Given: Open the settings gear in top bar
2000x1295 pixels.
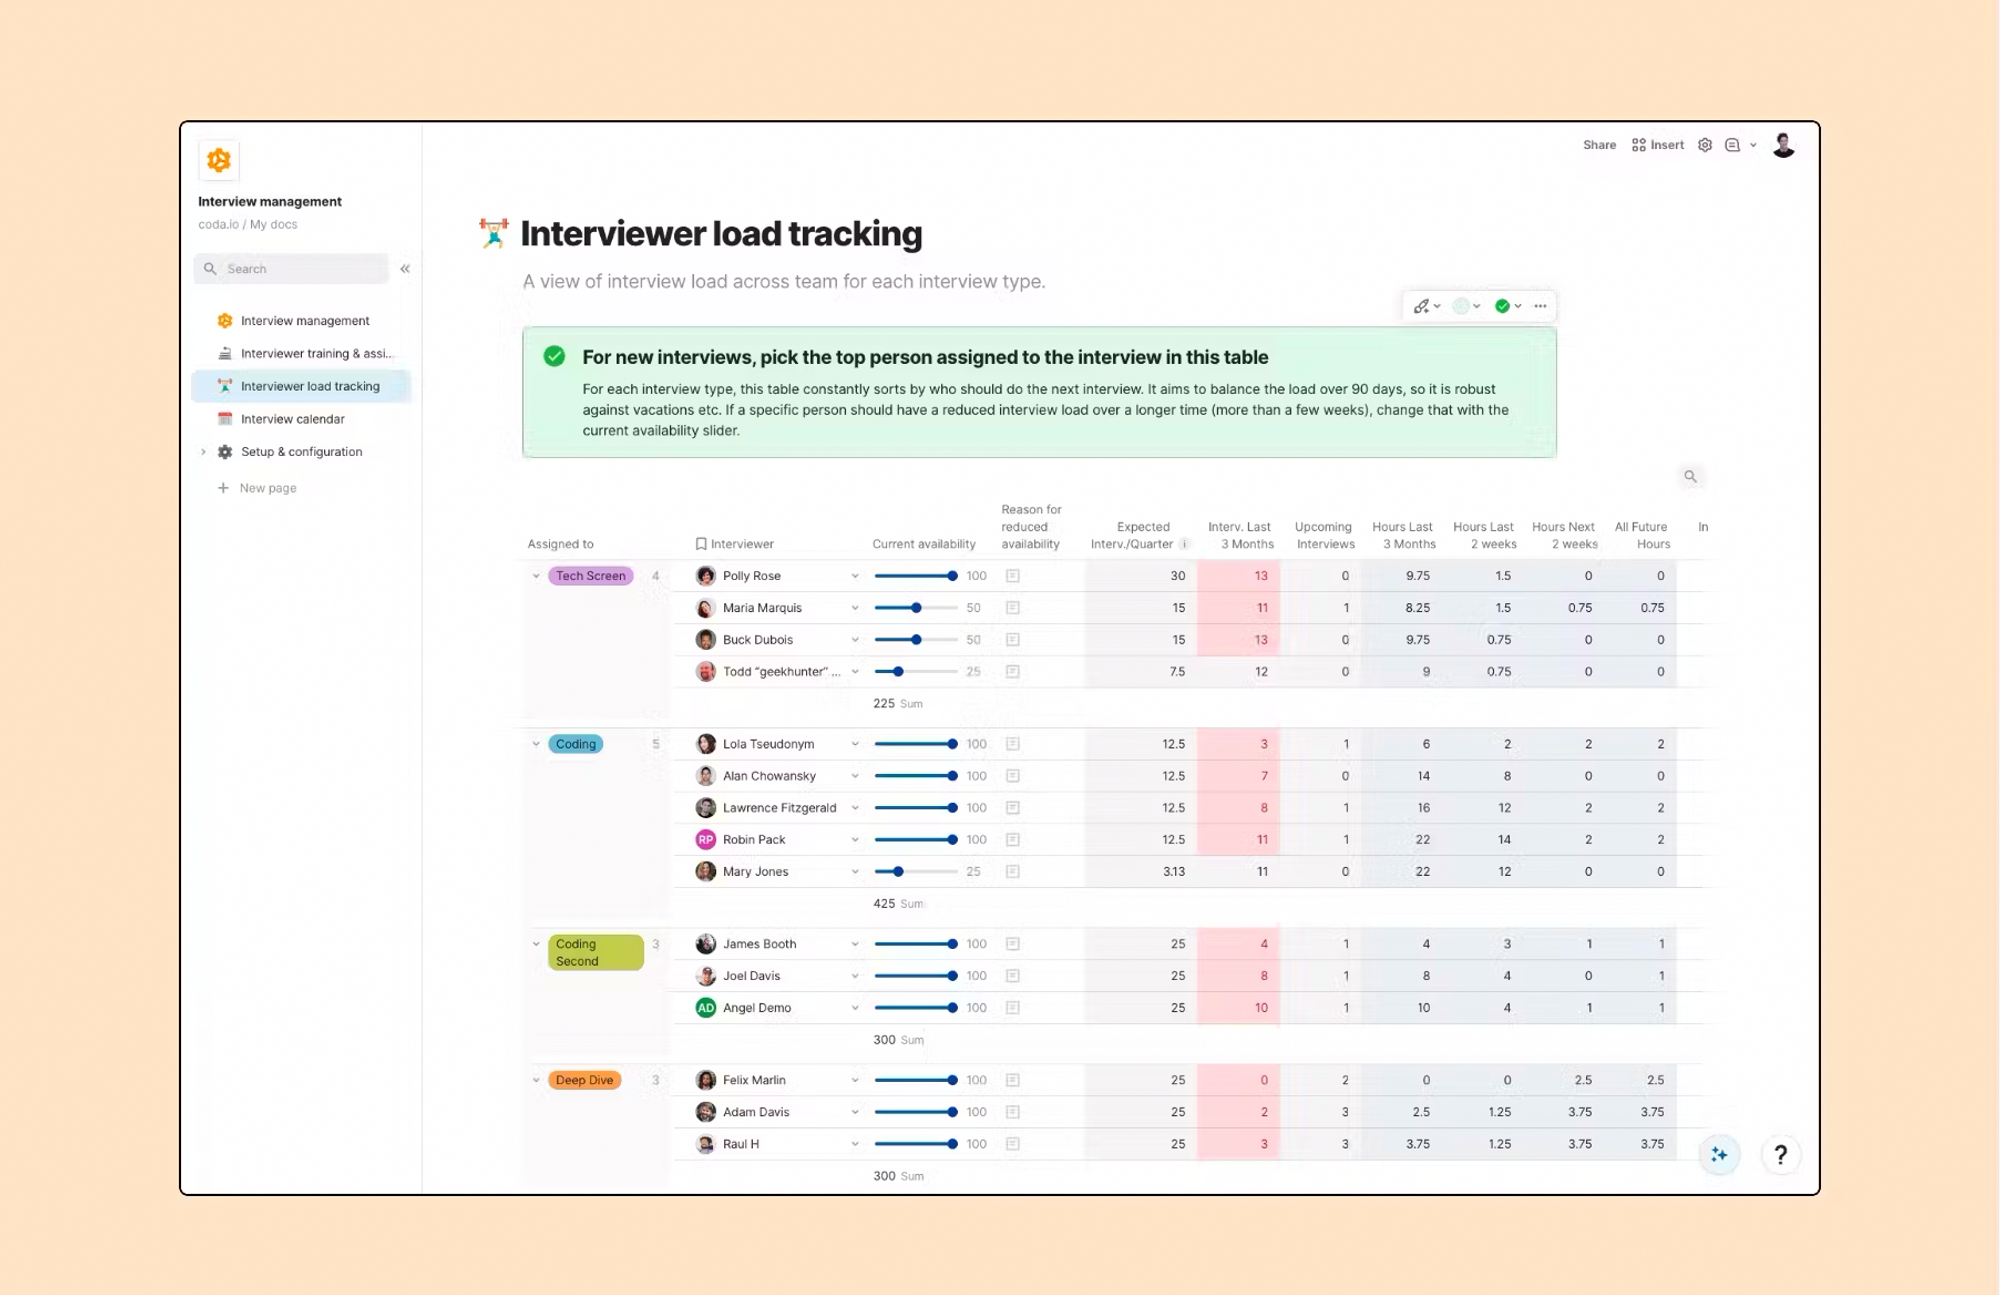Looking at the screenshot, I should pos(1705,145).
